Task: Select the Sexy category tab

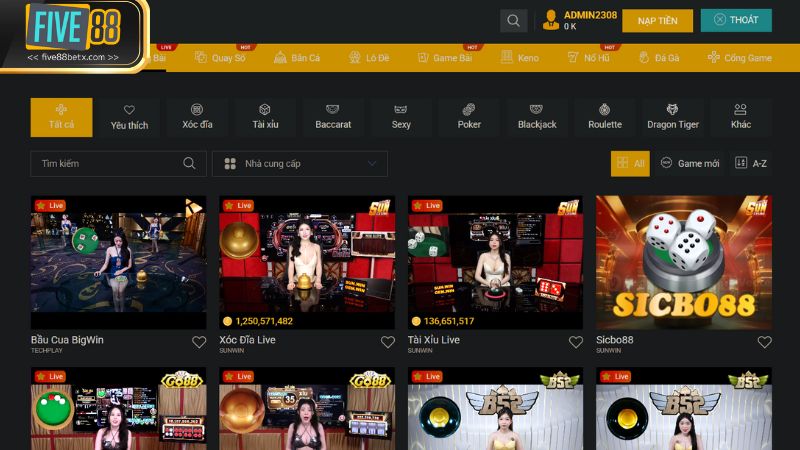Action: 401,117
